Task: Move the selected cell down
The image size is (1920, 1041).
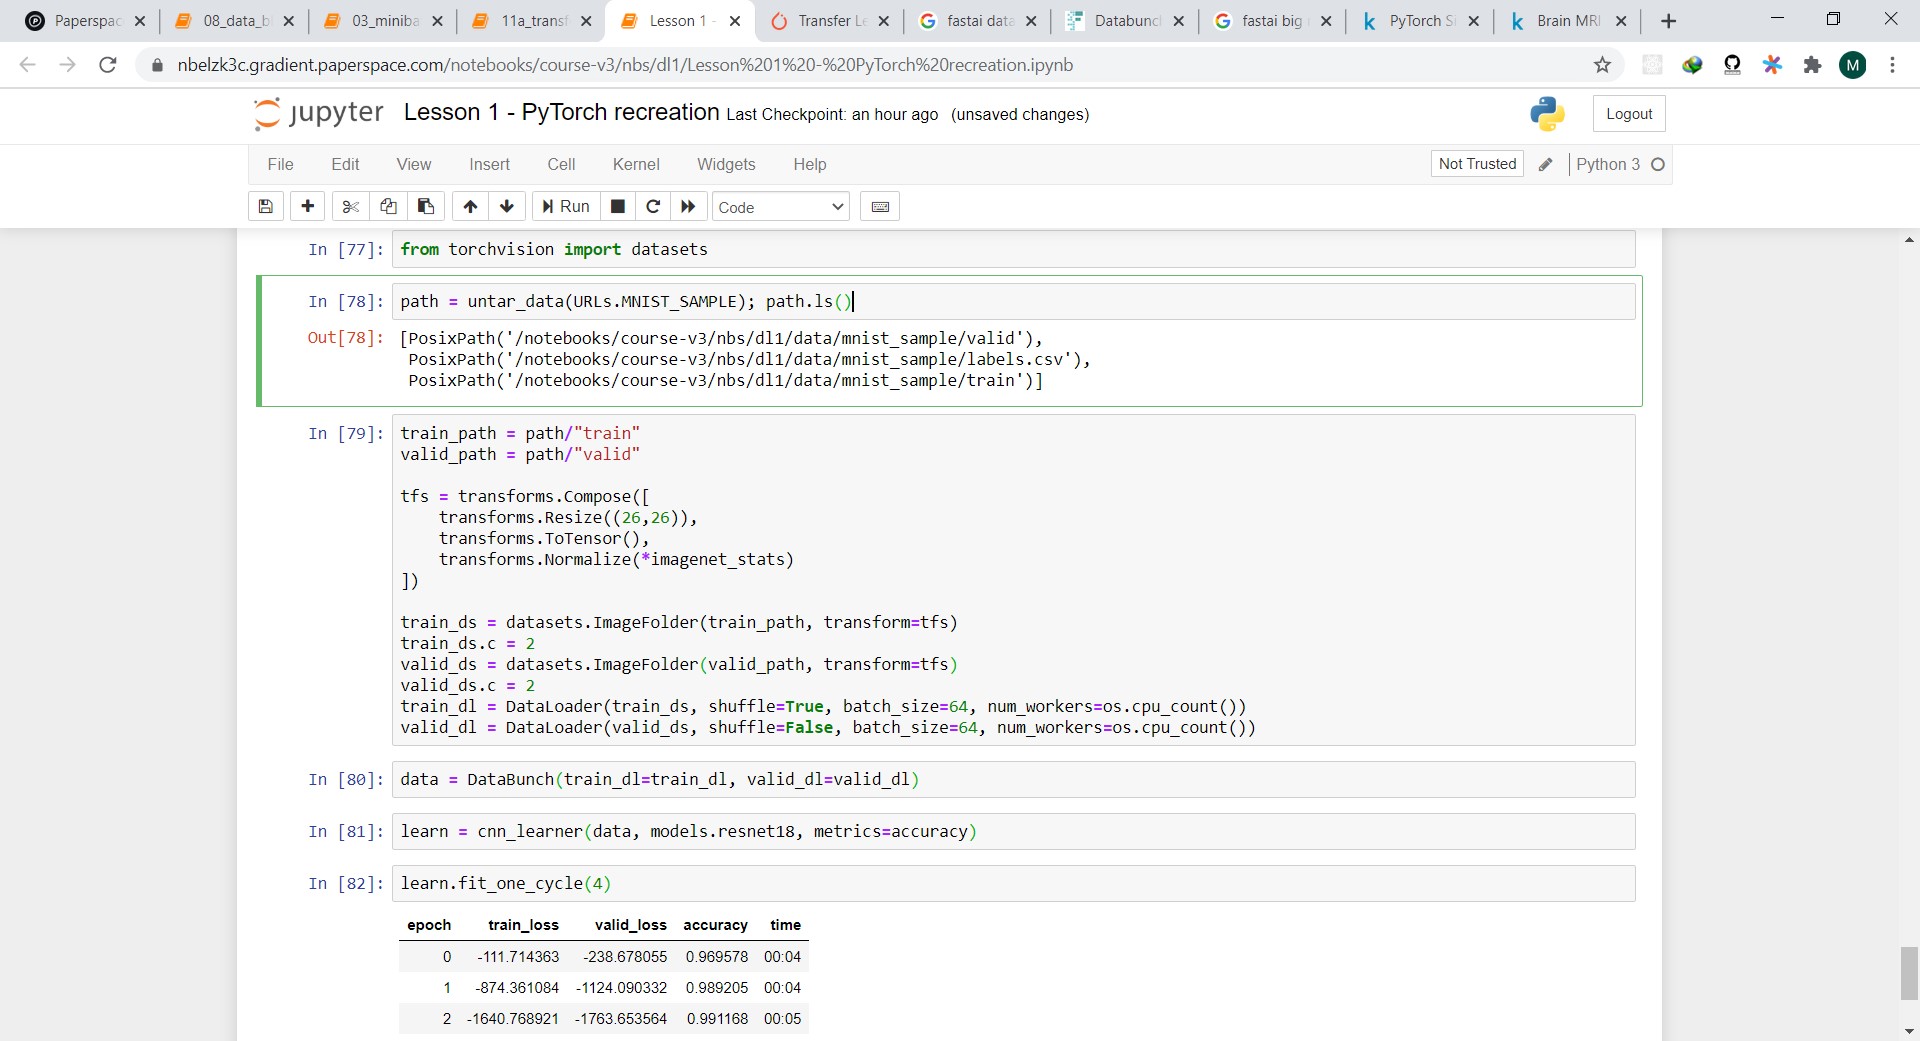Action: coord(507,207)
